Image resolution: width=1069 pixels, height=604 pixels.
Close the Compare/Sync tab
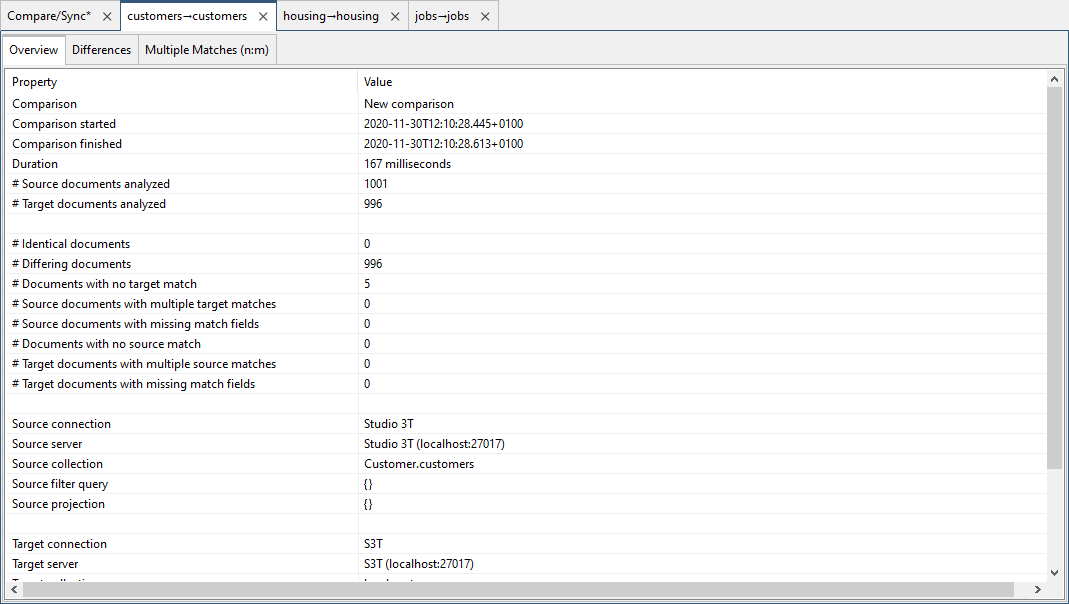(x=107, y=15)
